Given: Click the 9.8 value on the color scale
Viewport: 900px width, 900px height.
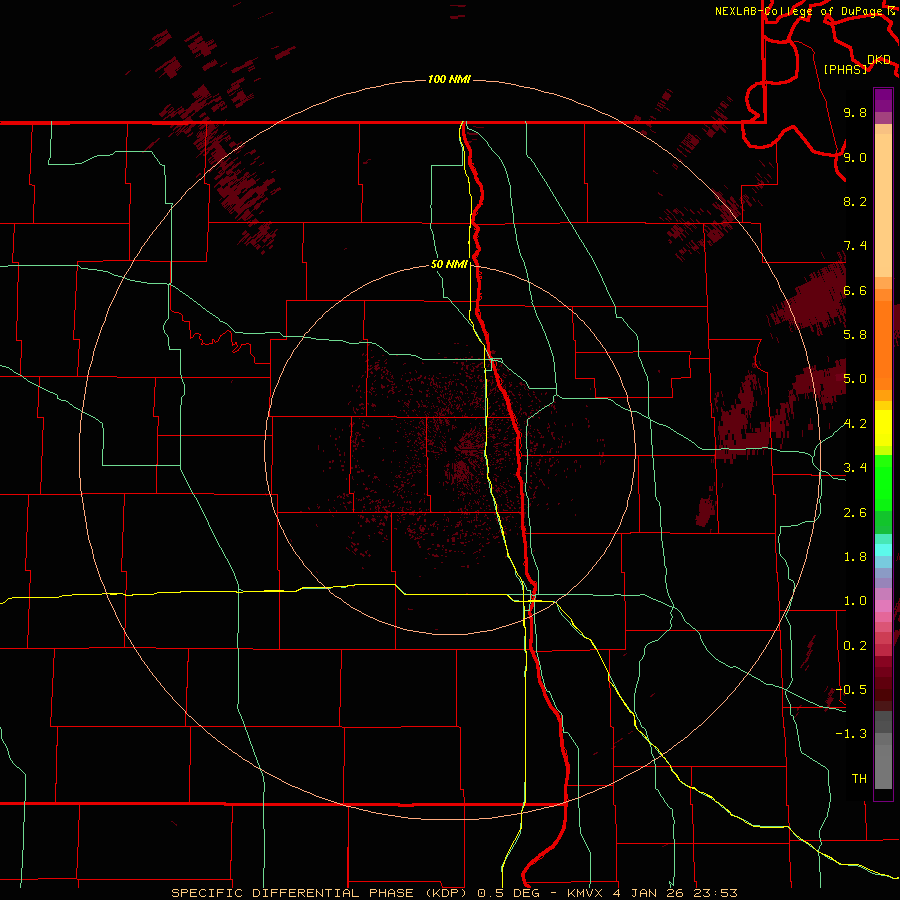Looking at the screenshot, I should 855,112.
